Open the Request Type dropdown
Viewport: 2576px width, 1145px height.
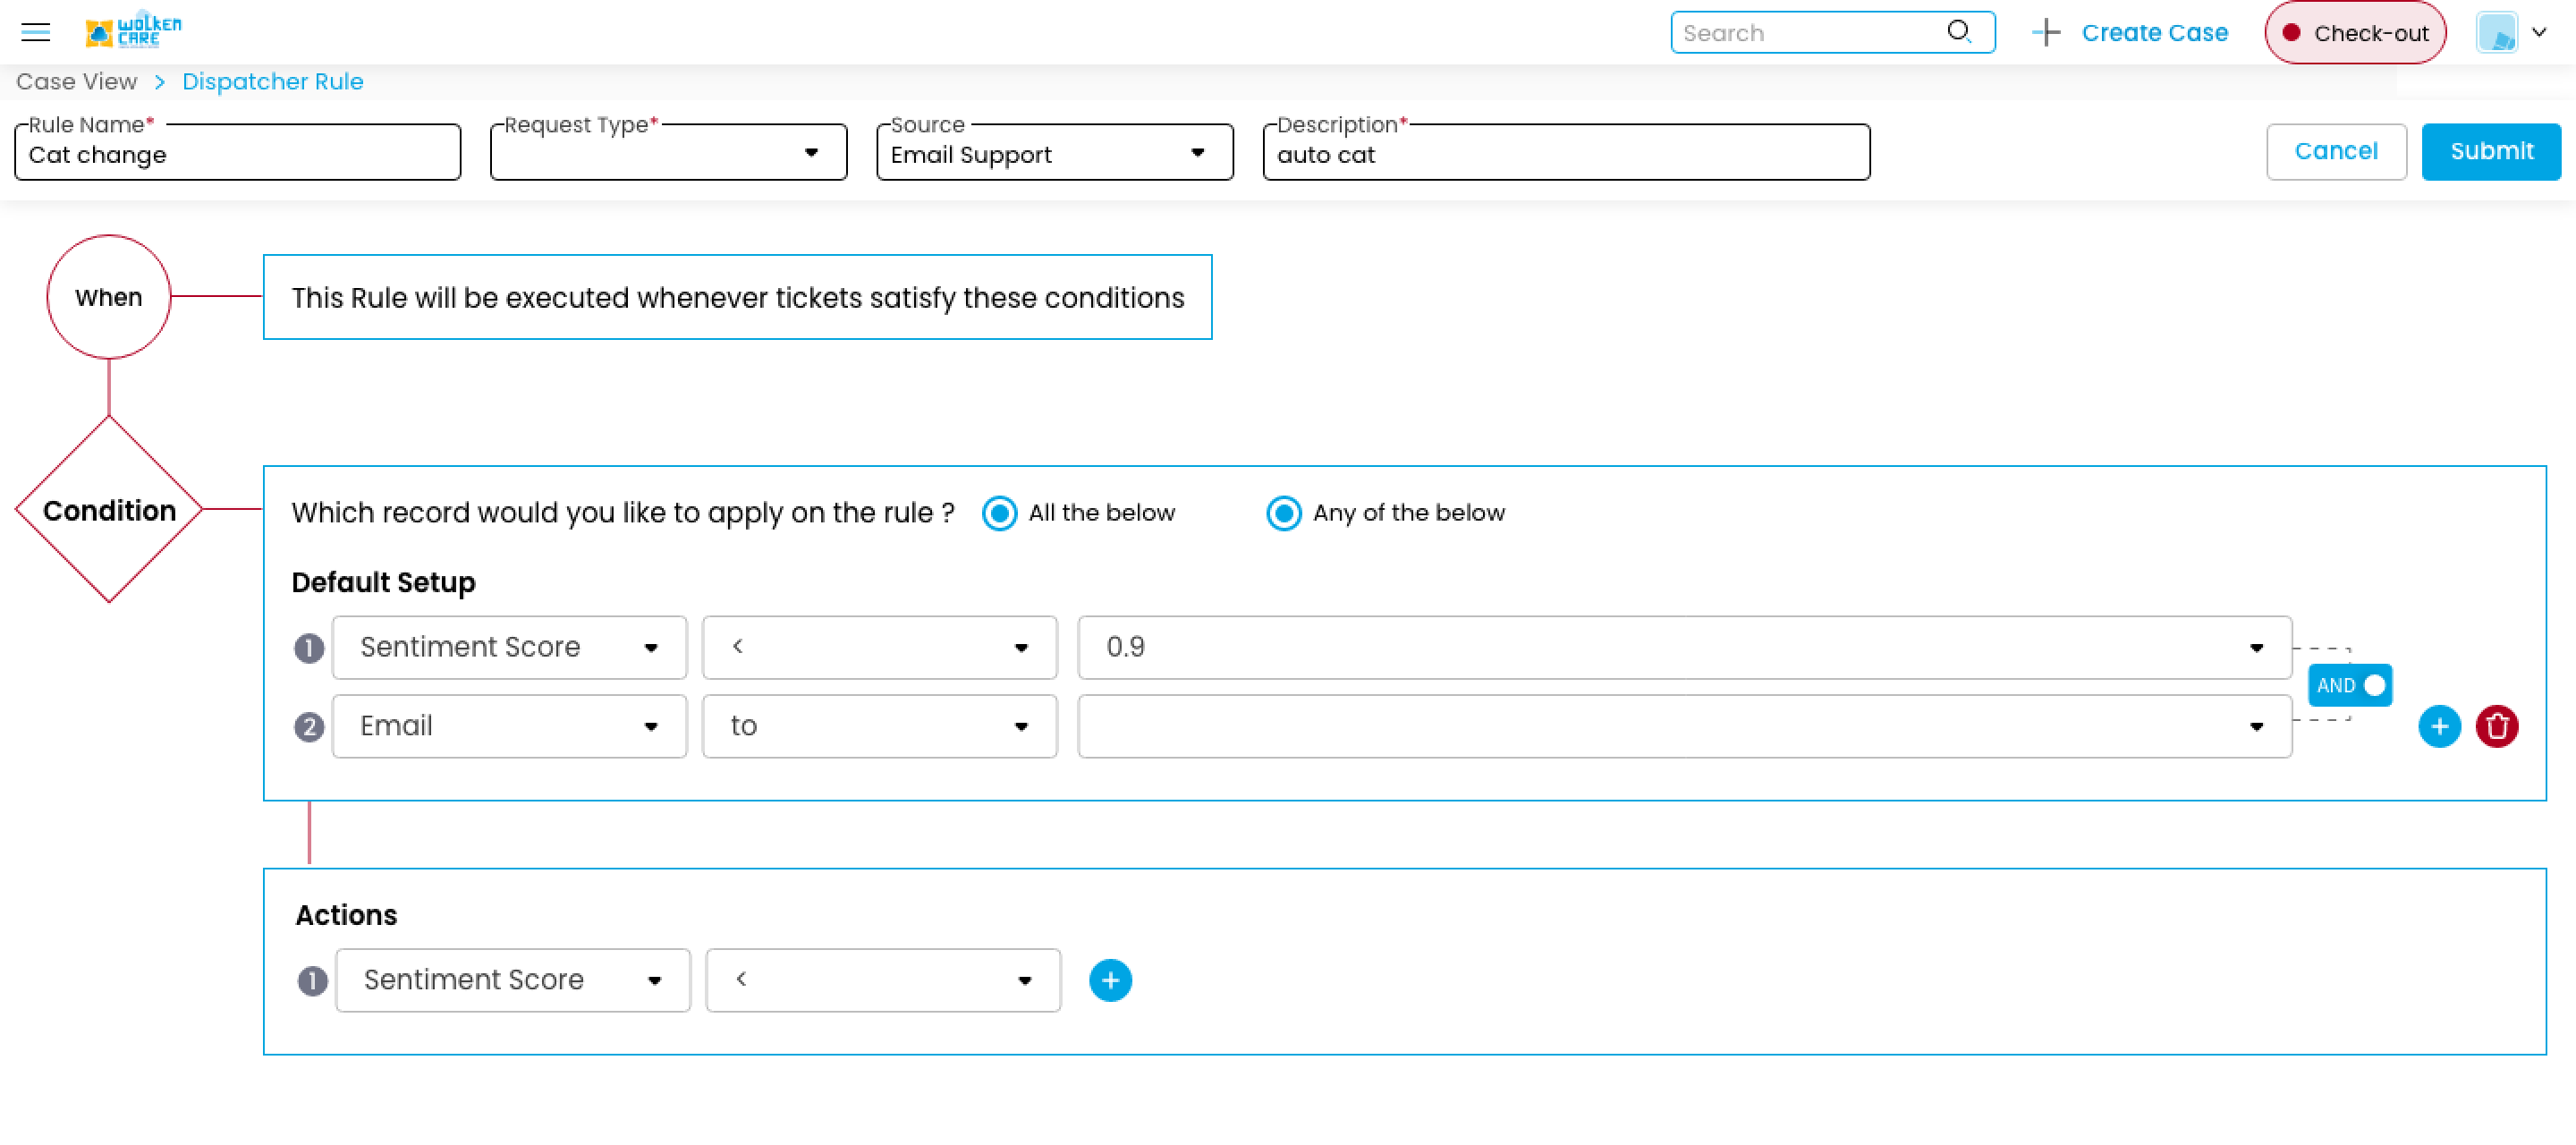tap(668, 153)
